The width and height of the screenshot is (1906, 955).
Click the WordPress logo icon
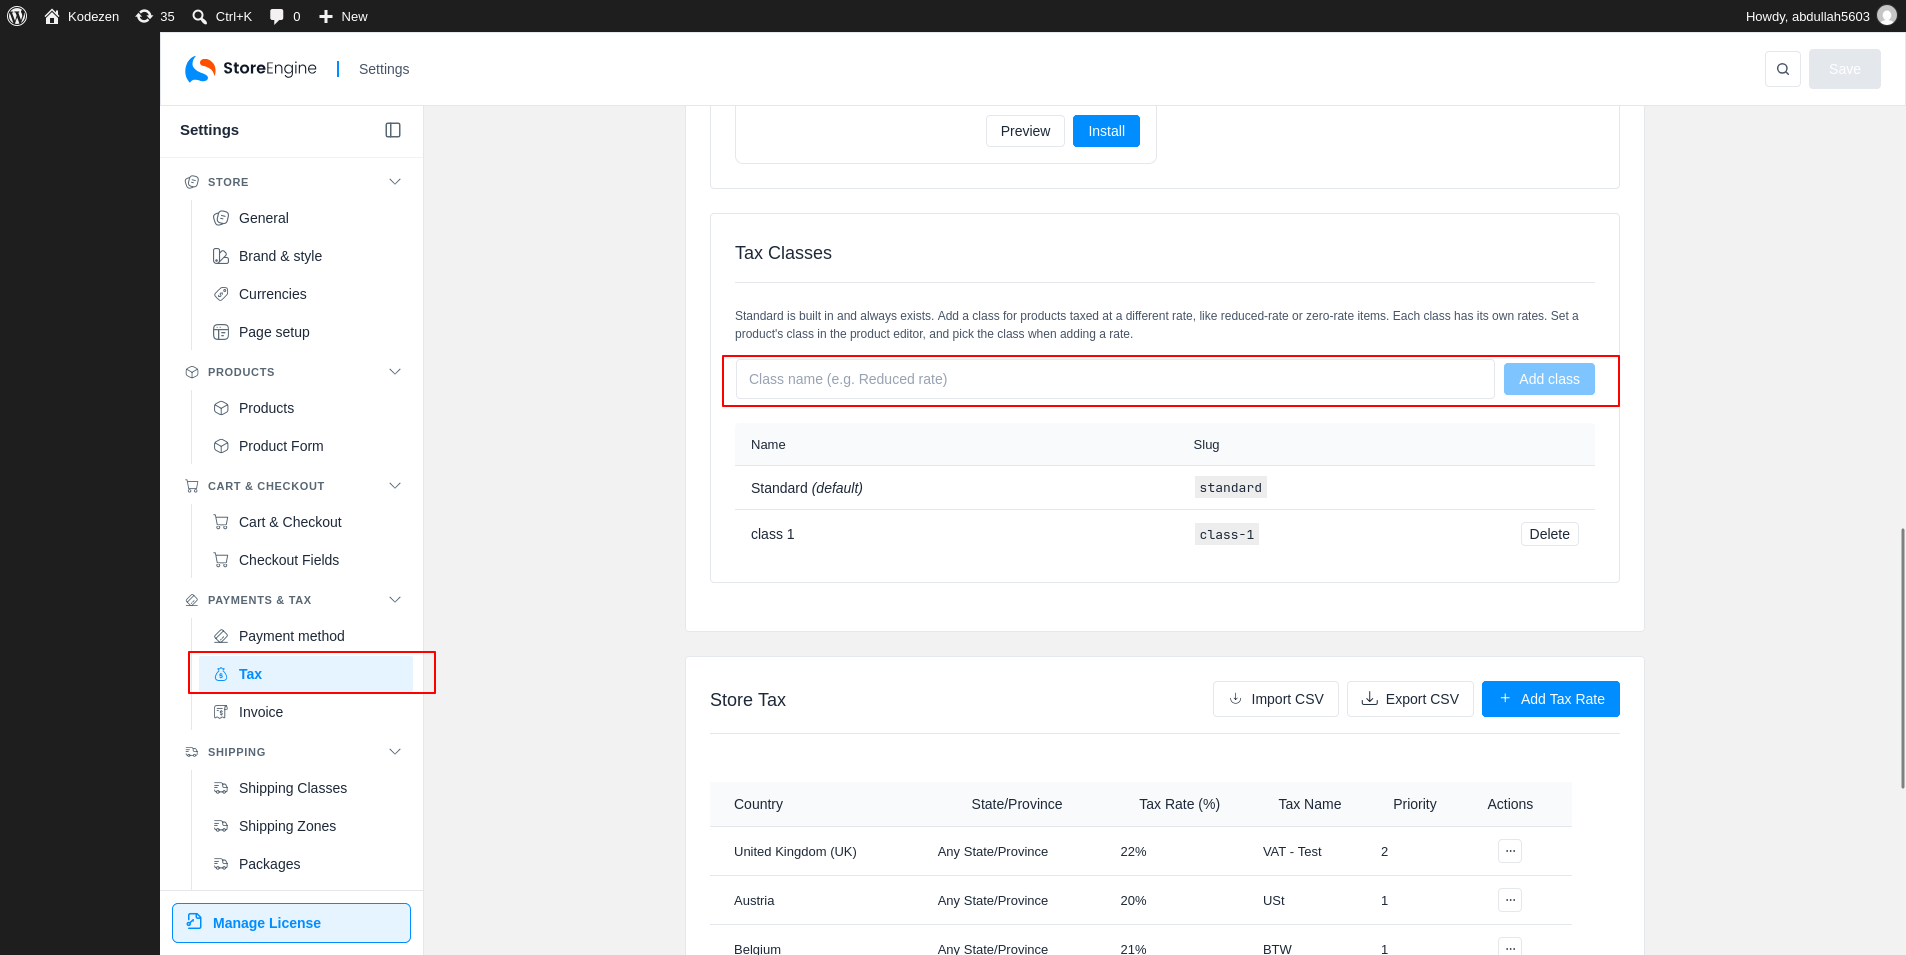click(17, 16)
